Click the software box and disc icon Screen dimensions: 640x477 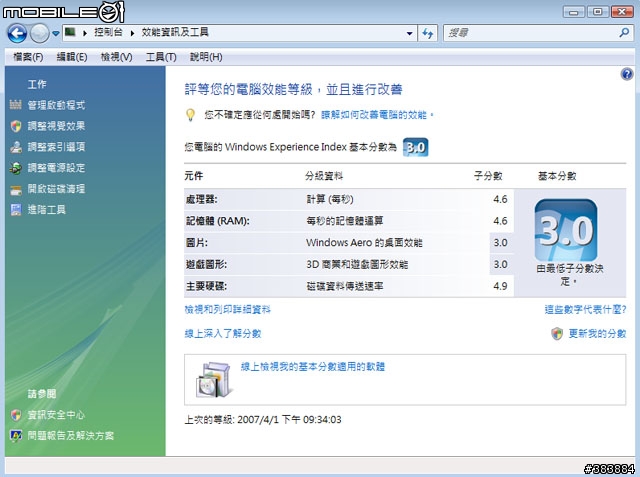coord(214,380)
